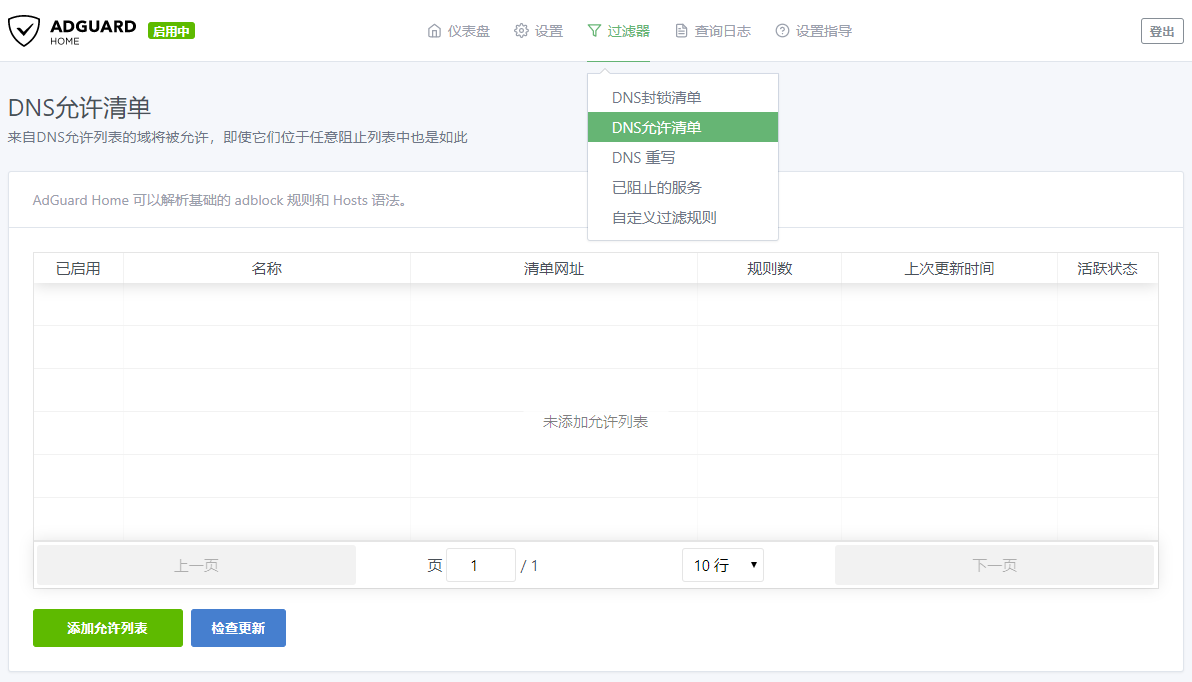Click the AdGuard Home shield logo
This screenshot has width=1192, height=682.
[24, 31]
